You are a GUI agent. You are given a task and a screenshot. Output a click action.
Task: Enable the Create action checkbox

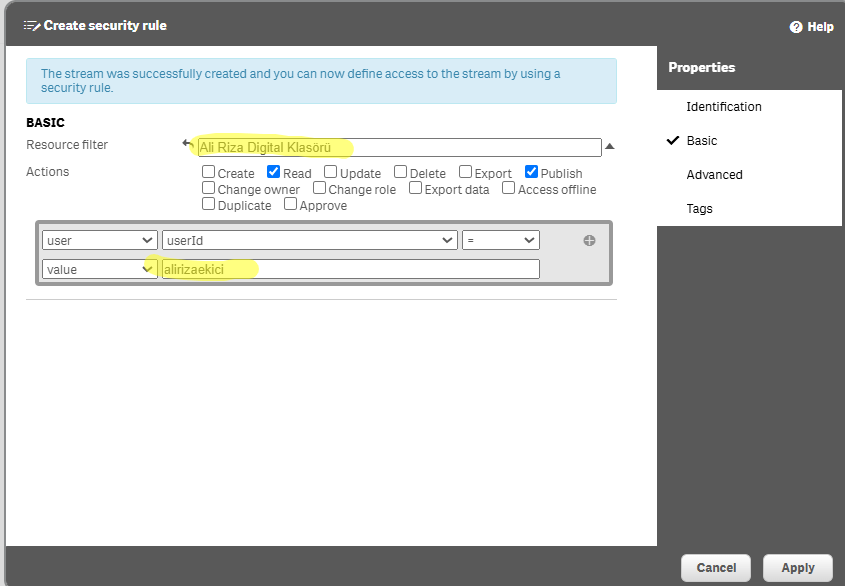click(209, 172)
